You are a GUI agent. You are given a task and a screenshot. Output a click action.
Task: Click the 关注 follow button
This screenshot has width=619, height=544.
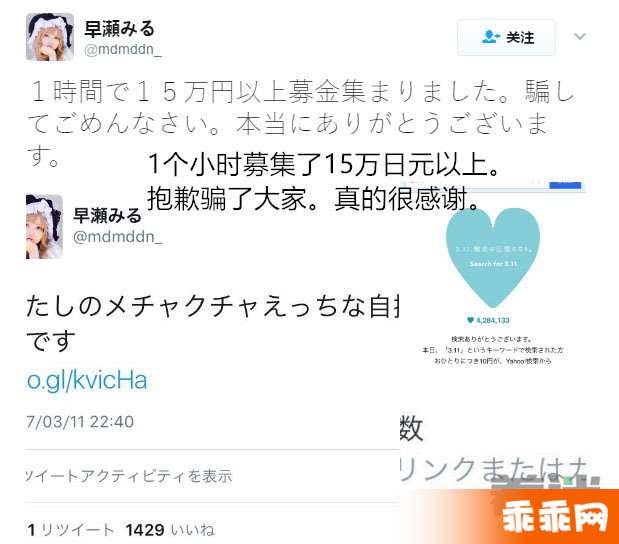tap(506, 37)
